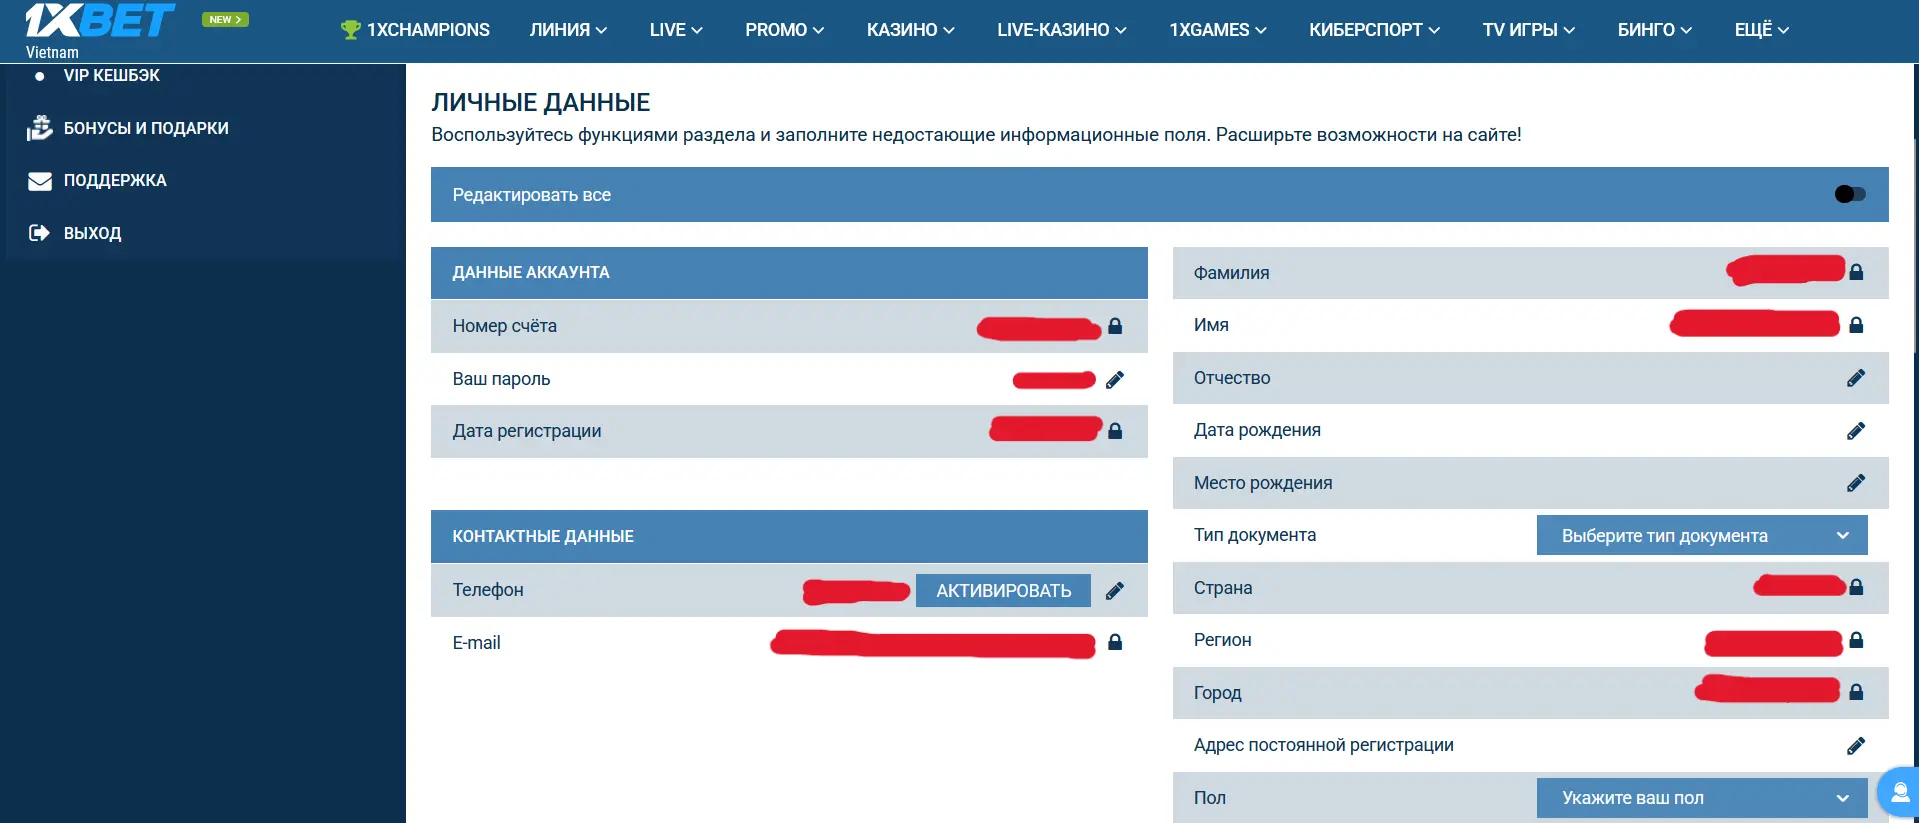
Task: Toggle the Редактировать все switch
Action: coord(1850,194)
